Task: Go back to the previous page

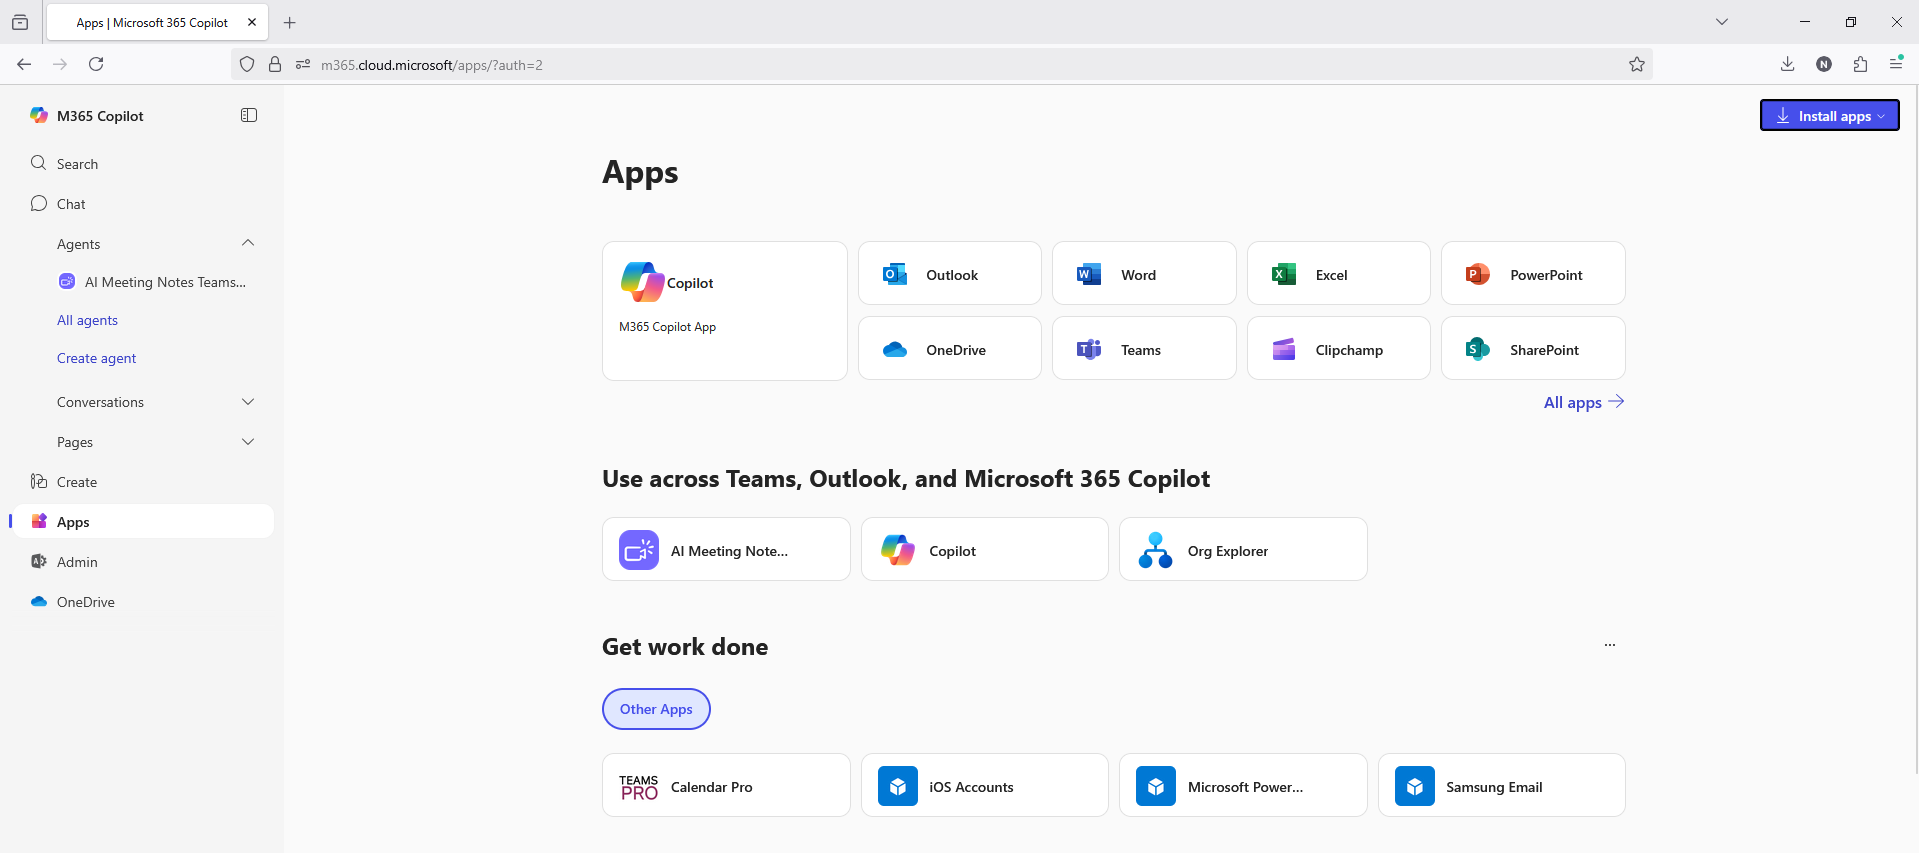Action: [x=24, y=64]
